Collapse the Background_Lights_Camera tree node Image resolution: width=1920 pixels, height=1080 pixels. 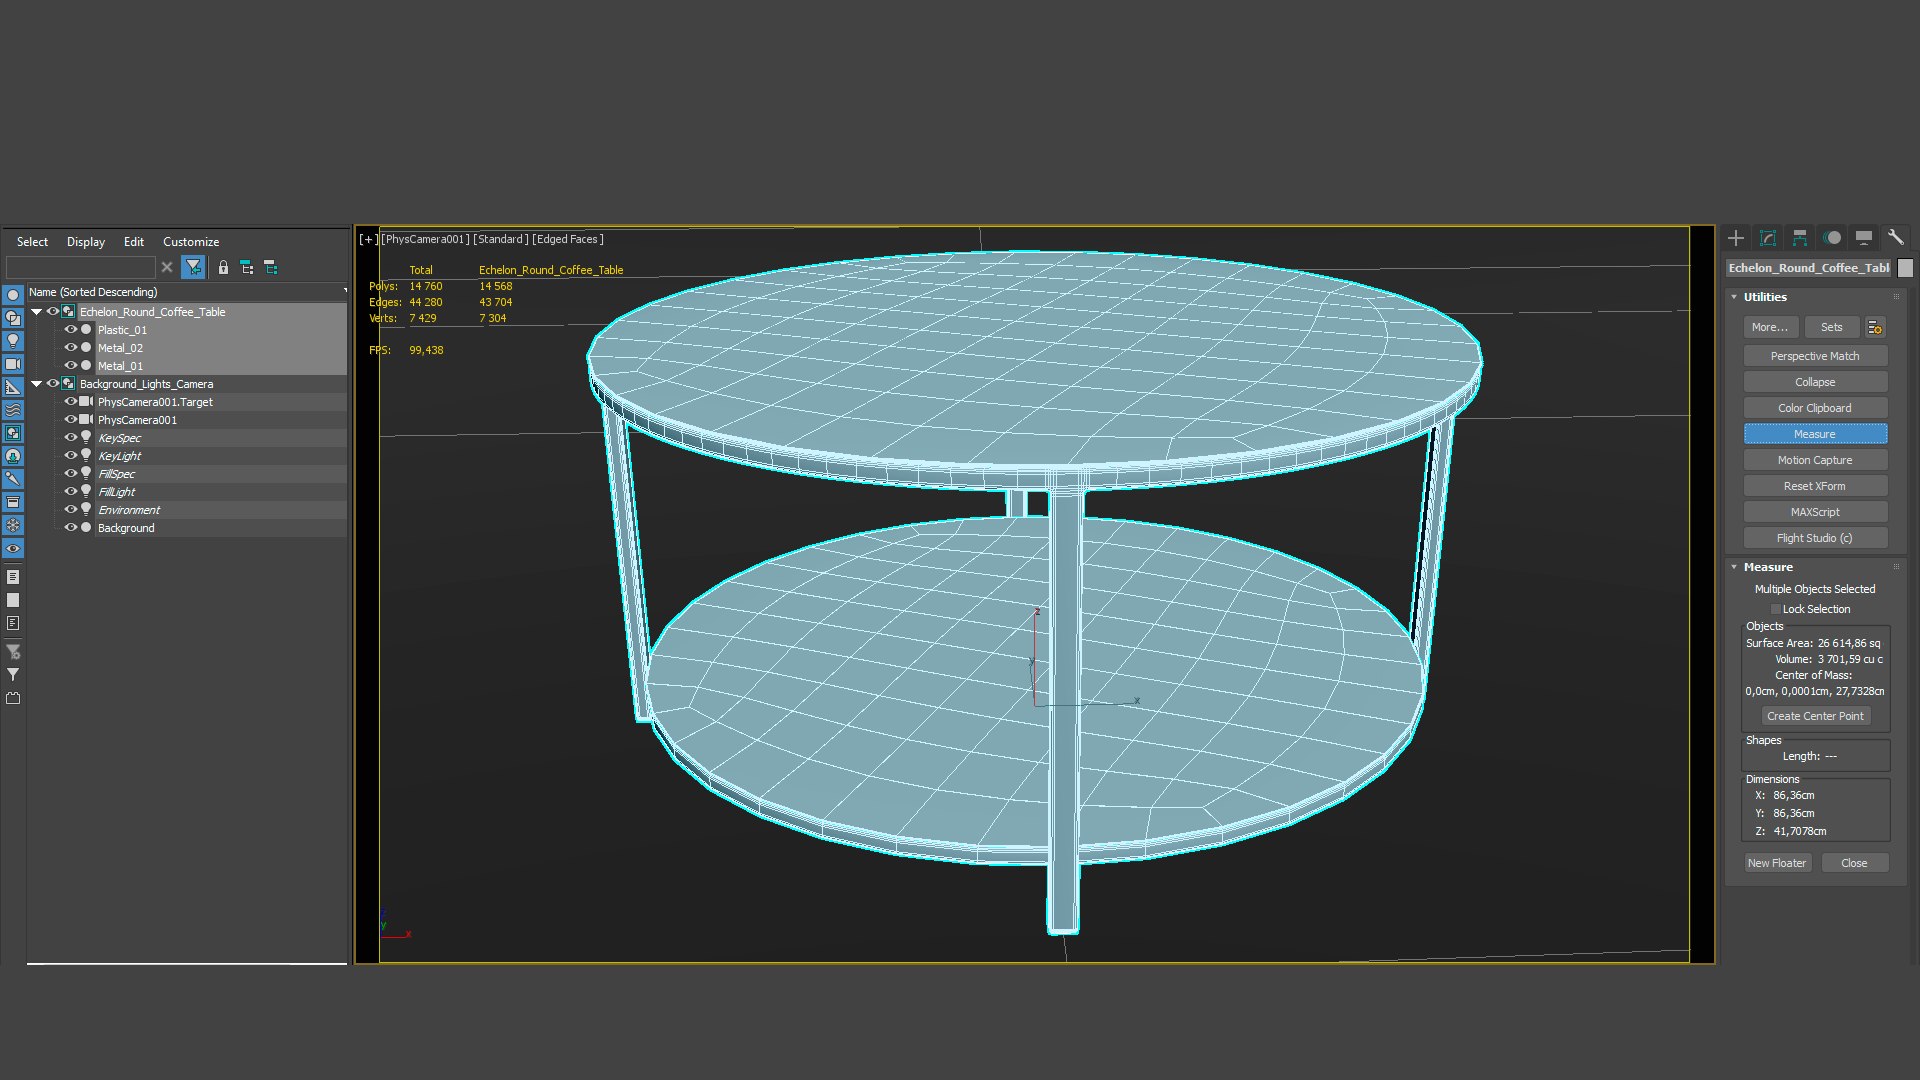pos(37,384)
